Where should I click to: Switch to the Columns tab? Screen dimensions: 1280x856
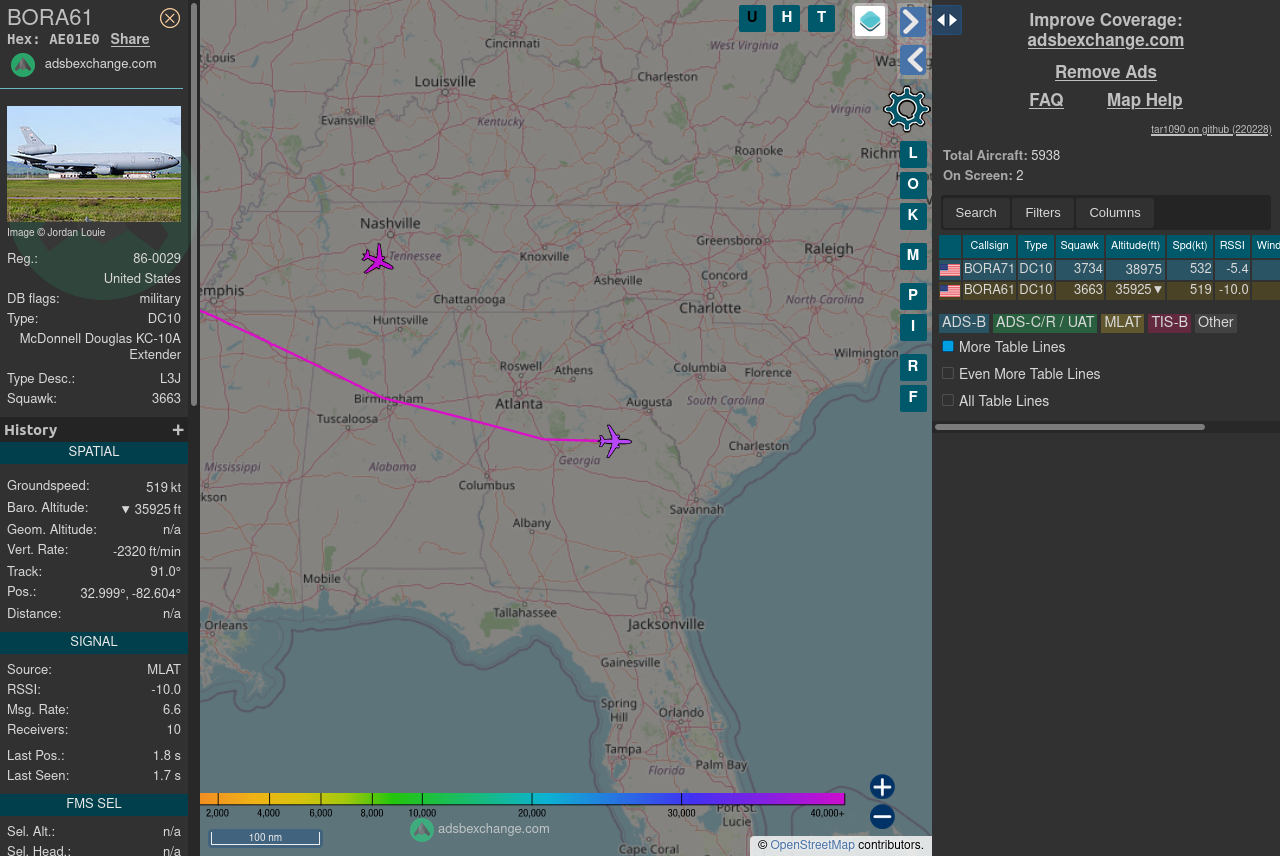click(1115, 213)
